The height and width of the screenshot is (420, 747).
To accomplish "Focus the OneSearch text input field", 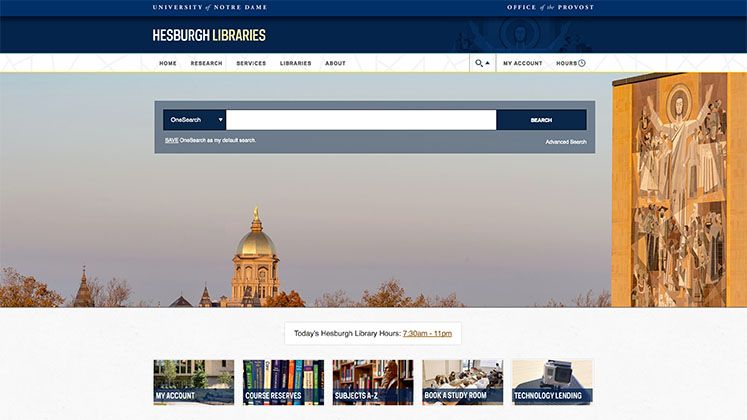I will (x=361, y=120).
